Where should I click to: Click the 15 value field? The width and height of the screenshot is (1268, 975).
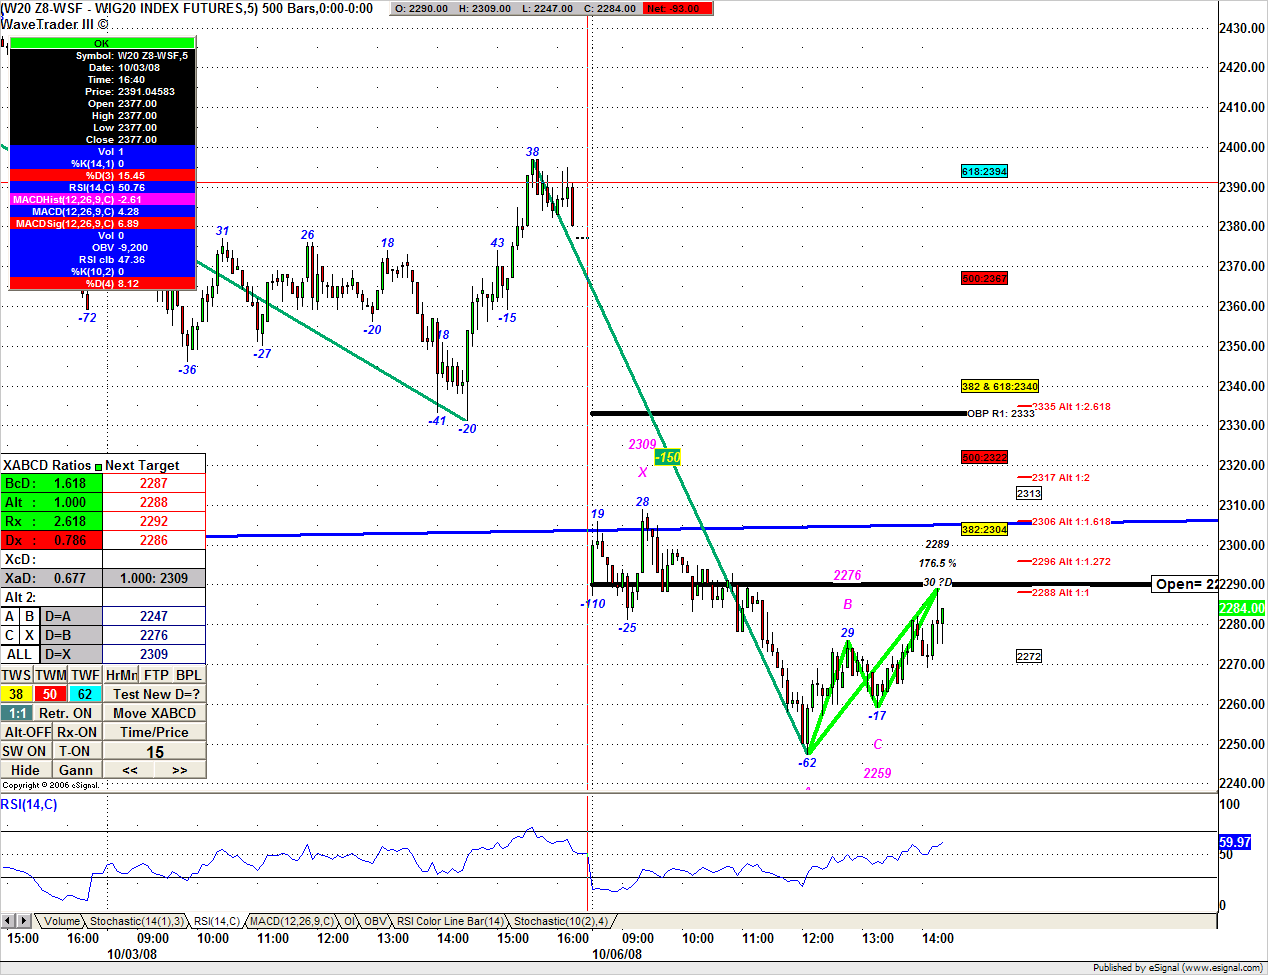click(155, 752)
